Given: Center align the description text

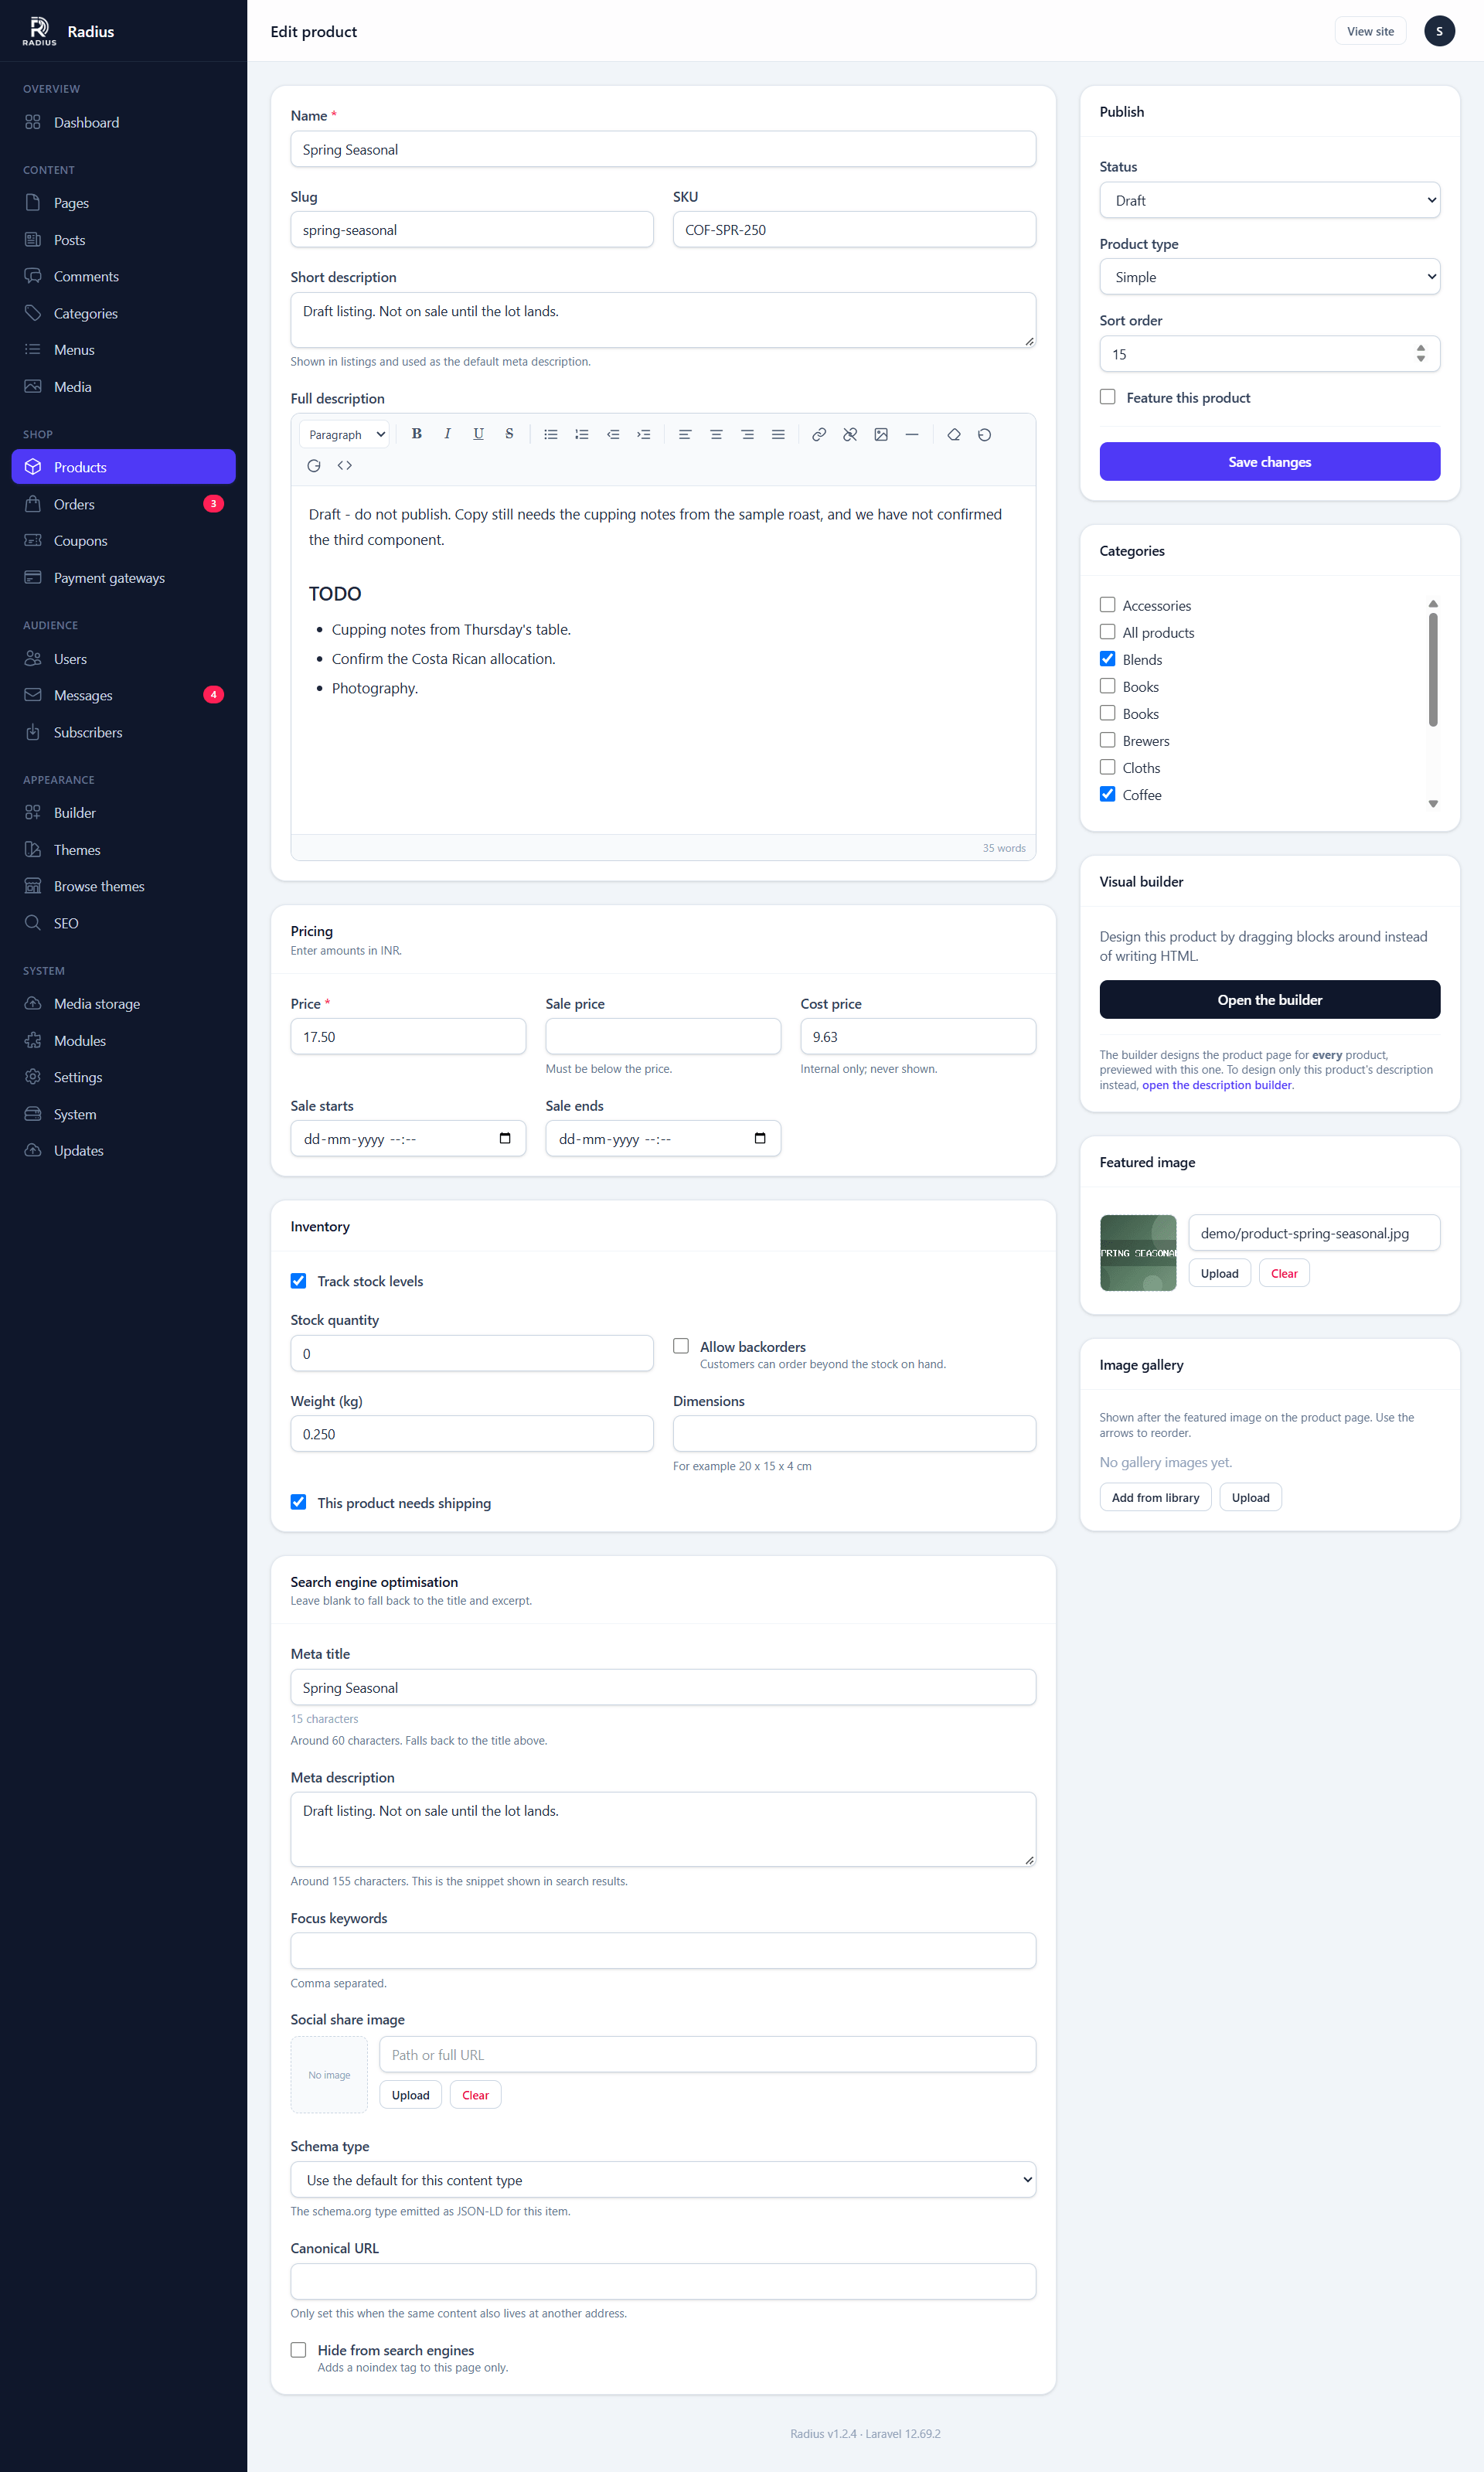Looking at the screenshot, I should point(716,434).
